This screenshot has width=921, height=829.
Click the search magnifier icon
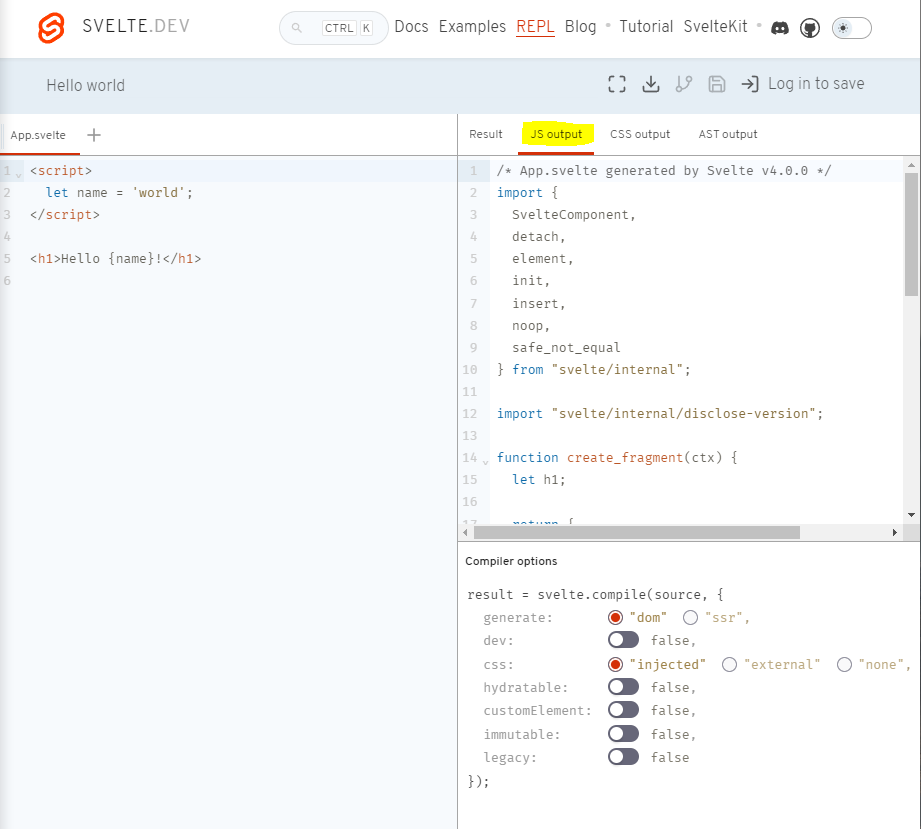tap(297, 28)
